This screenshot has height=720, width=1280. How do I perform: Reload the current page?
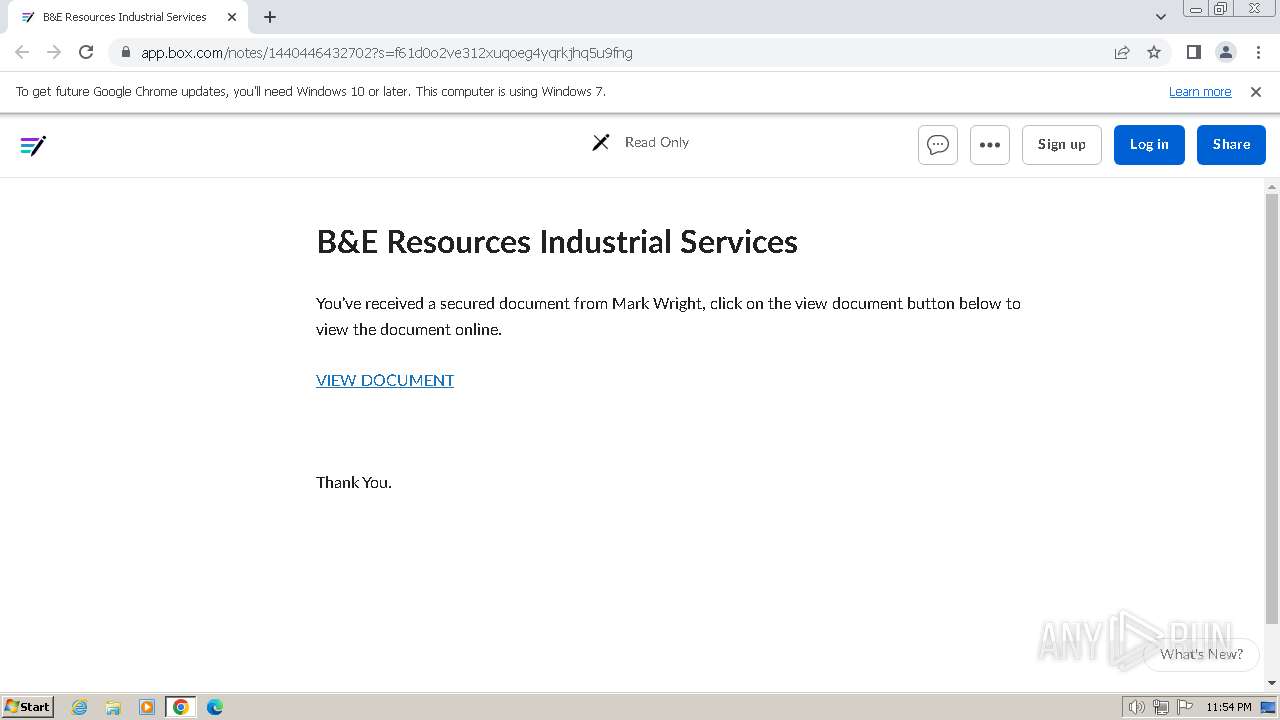pos(86,52)
